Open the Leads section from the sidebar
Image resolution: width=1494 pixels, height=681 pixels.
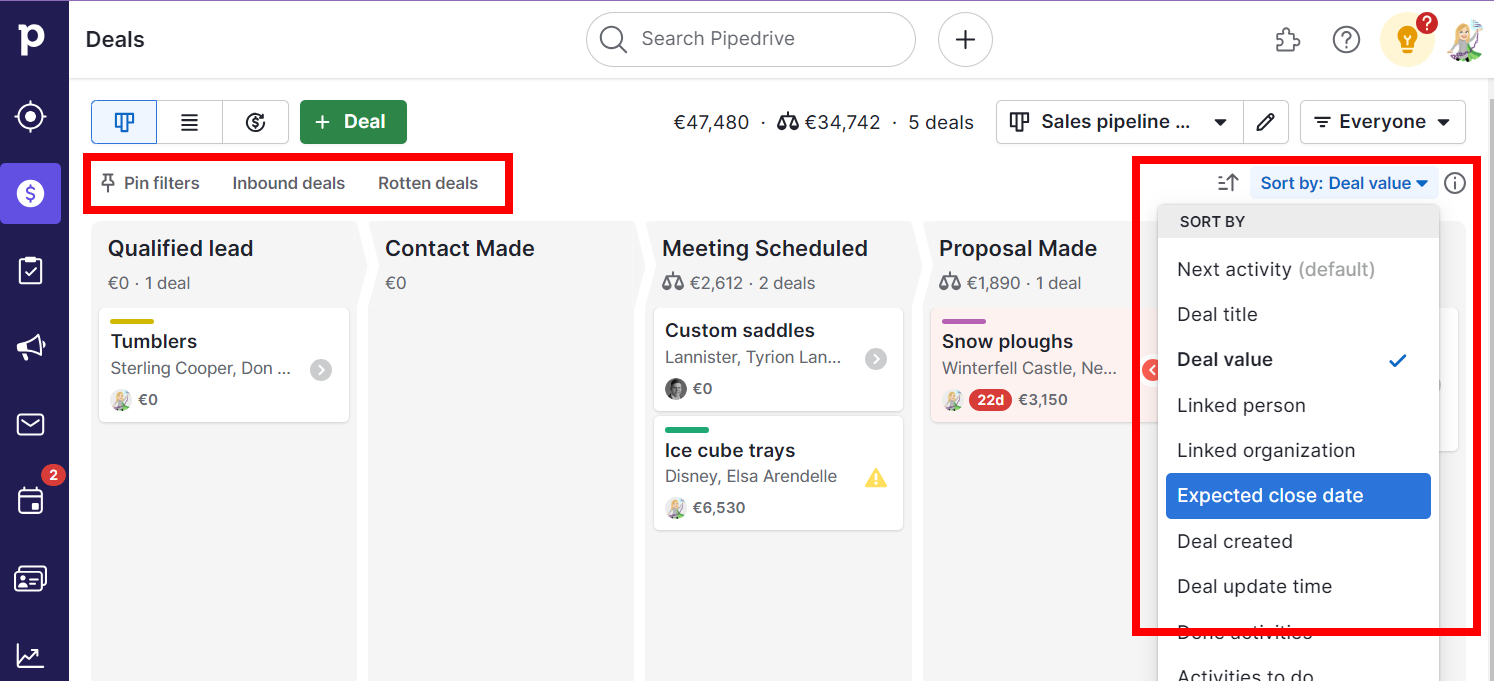pyautogui.click(x=31, y=115)
